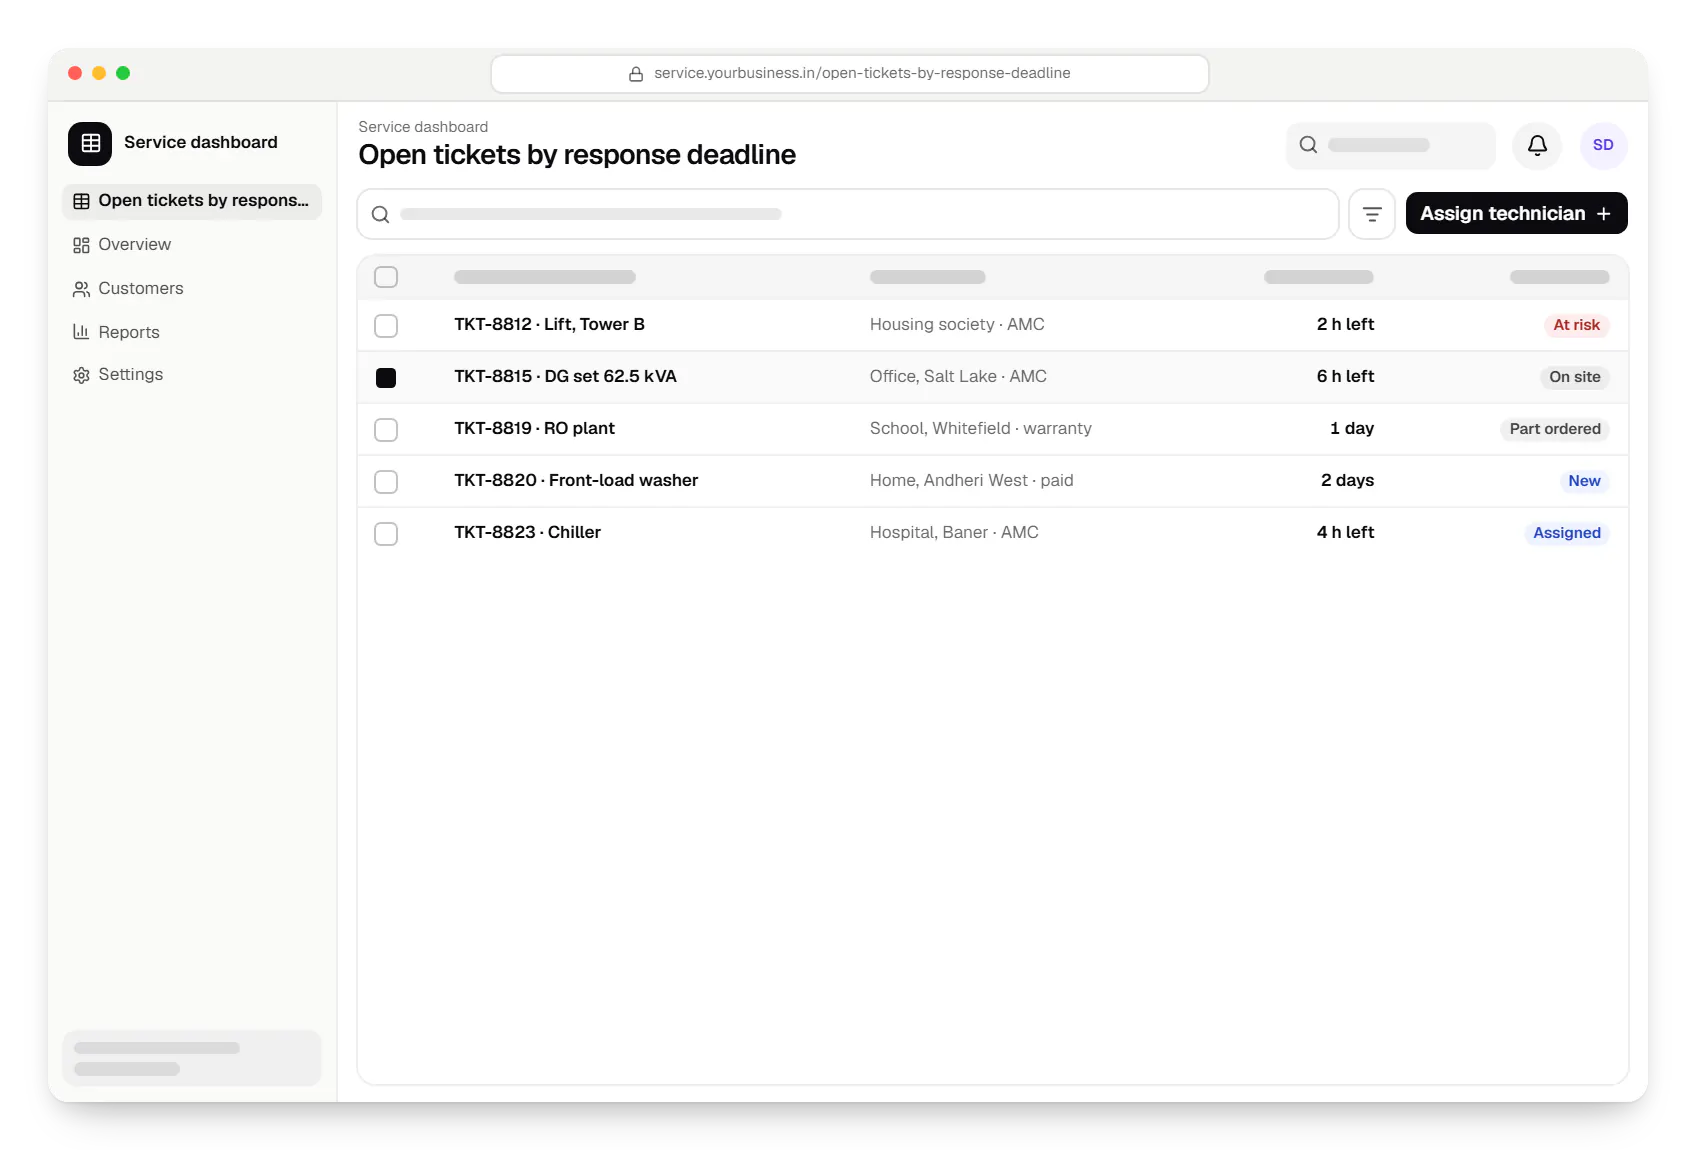The image size is (1696, 1150).
Task: Click Home, Andheri West · paid cell
Action: [x=971, y=481]
